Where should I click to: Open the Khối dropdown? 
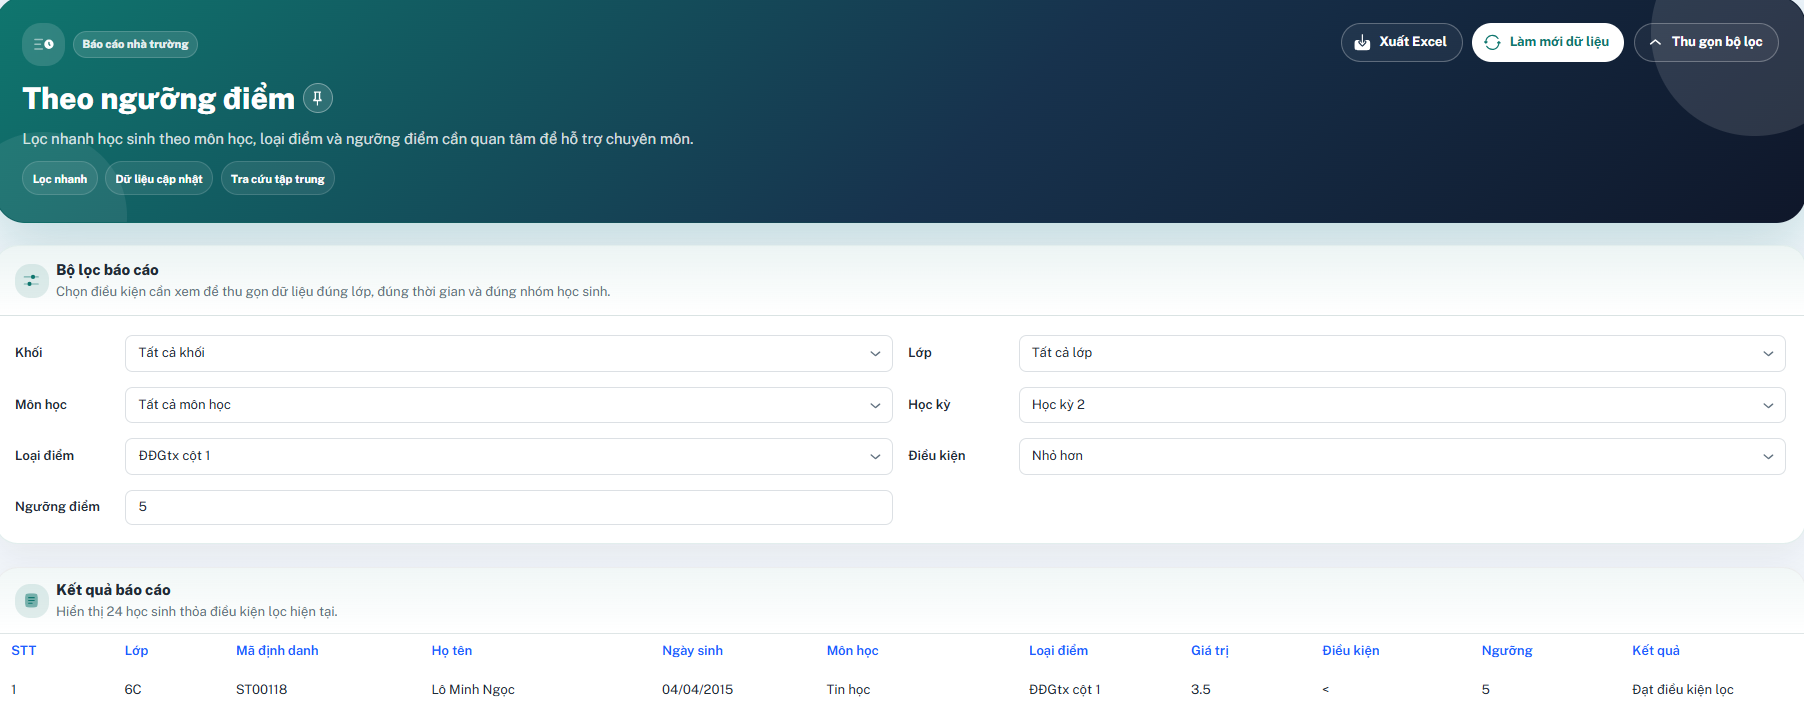[x=508, y=353]
